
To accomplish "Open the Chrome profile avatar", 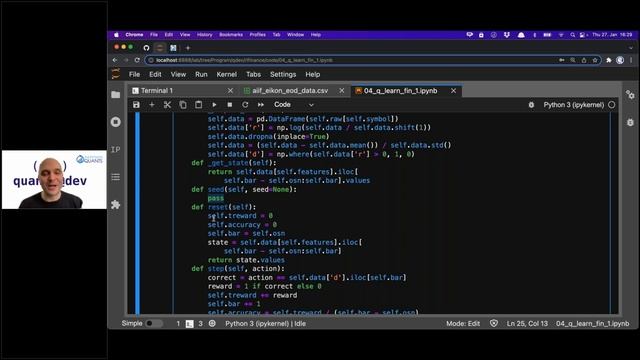I will (x=620, y=60).
